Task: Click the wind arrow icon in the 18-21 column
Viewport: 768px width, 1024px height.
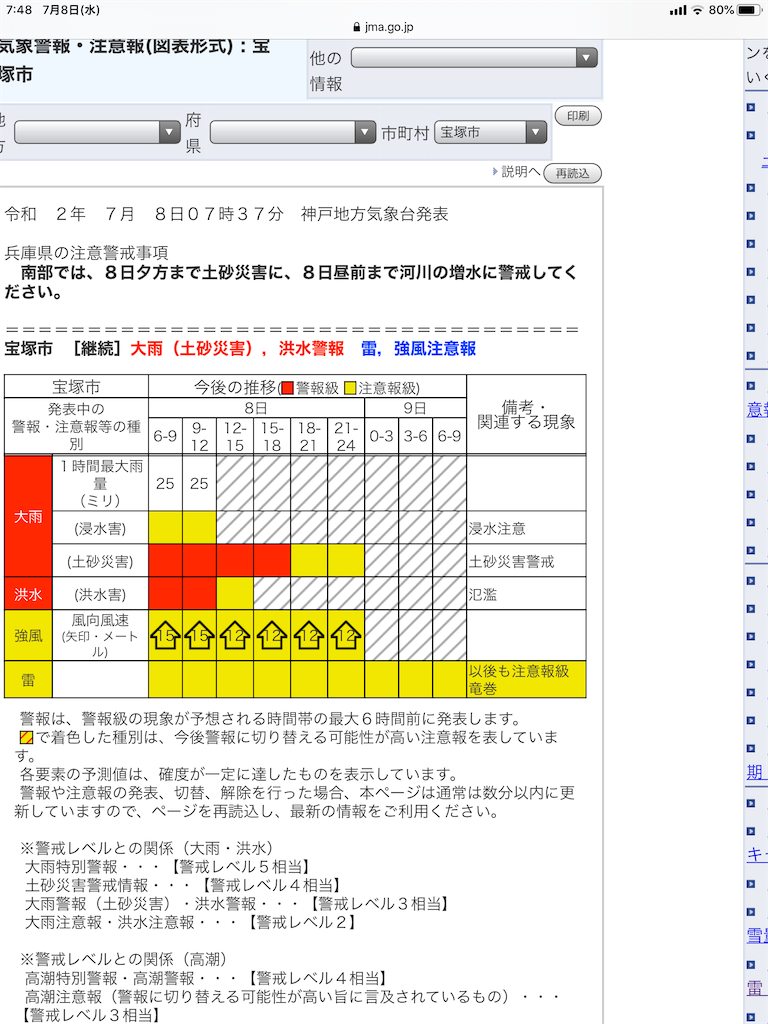Action: click(x=309, y=635)
